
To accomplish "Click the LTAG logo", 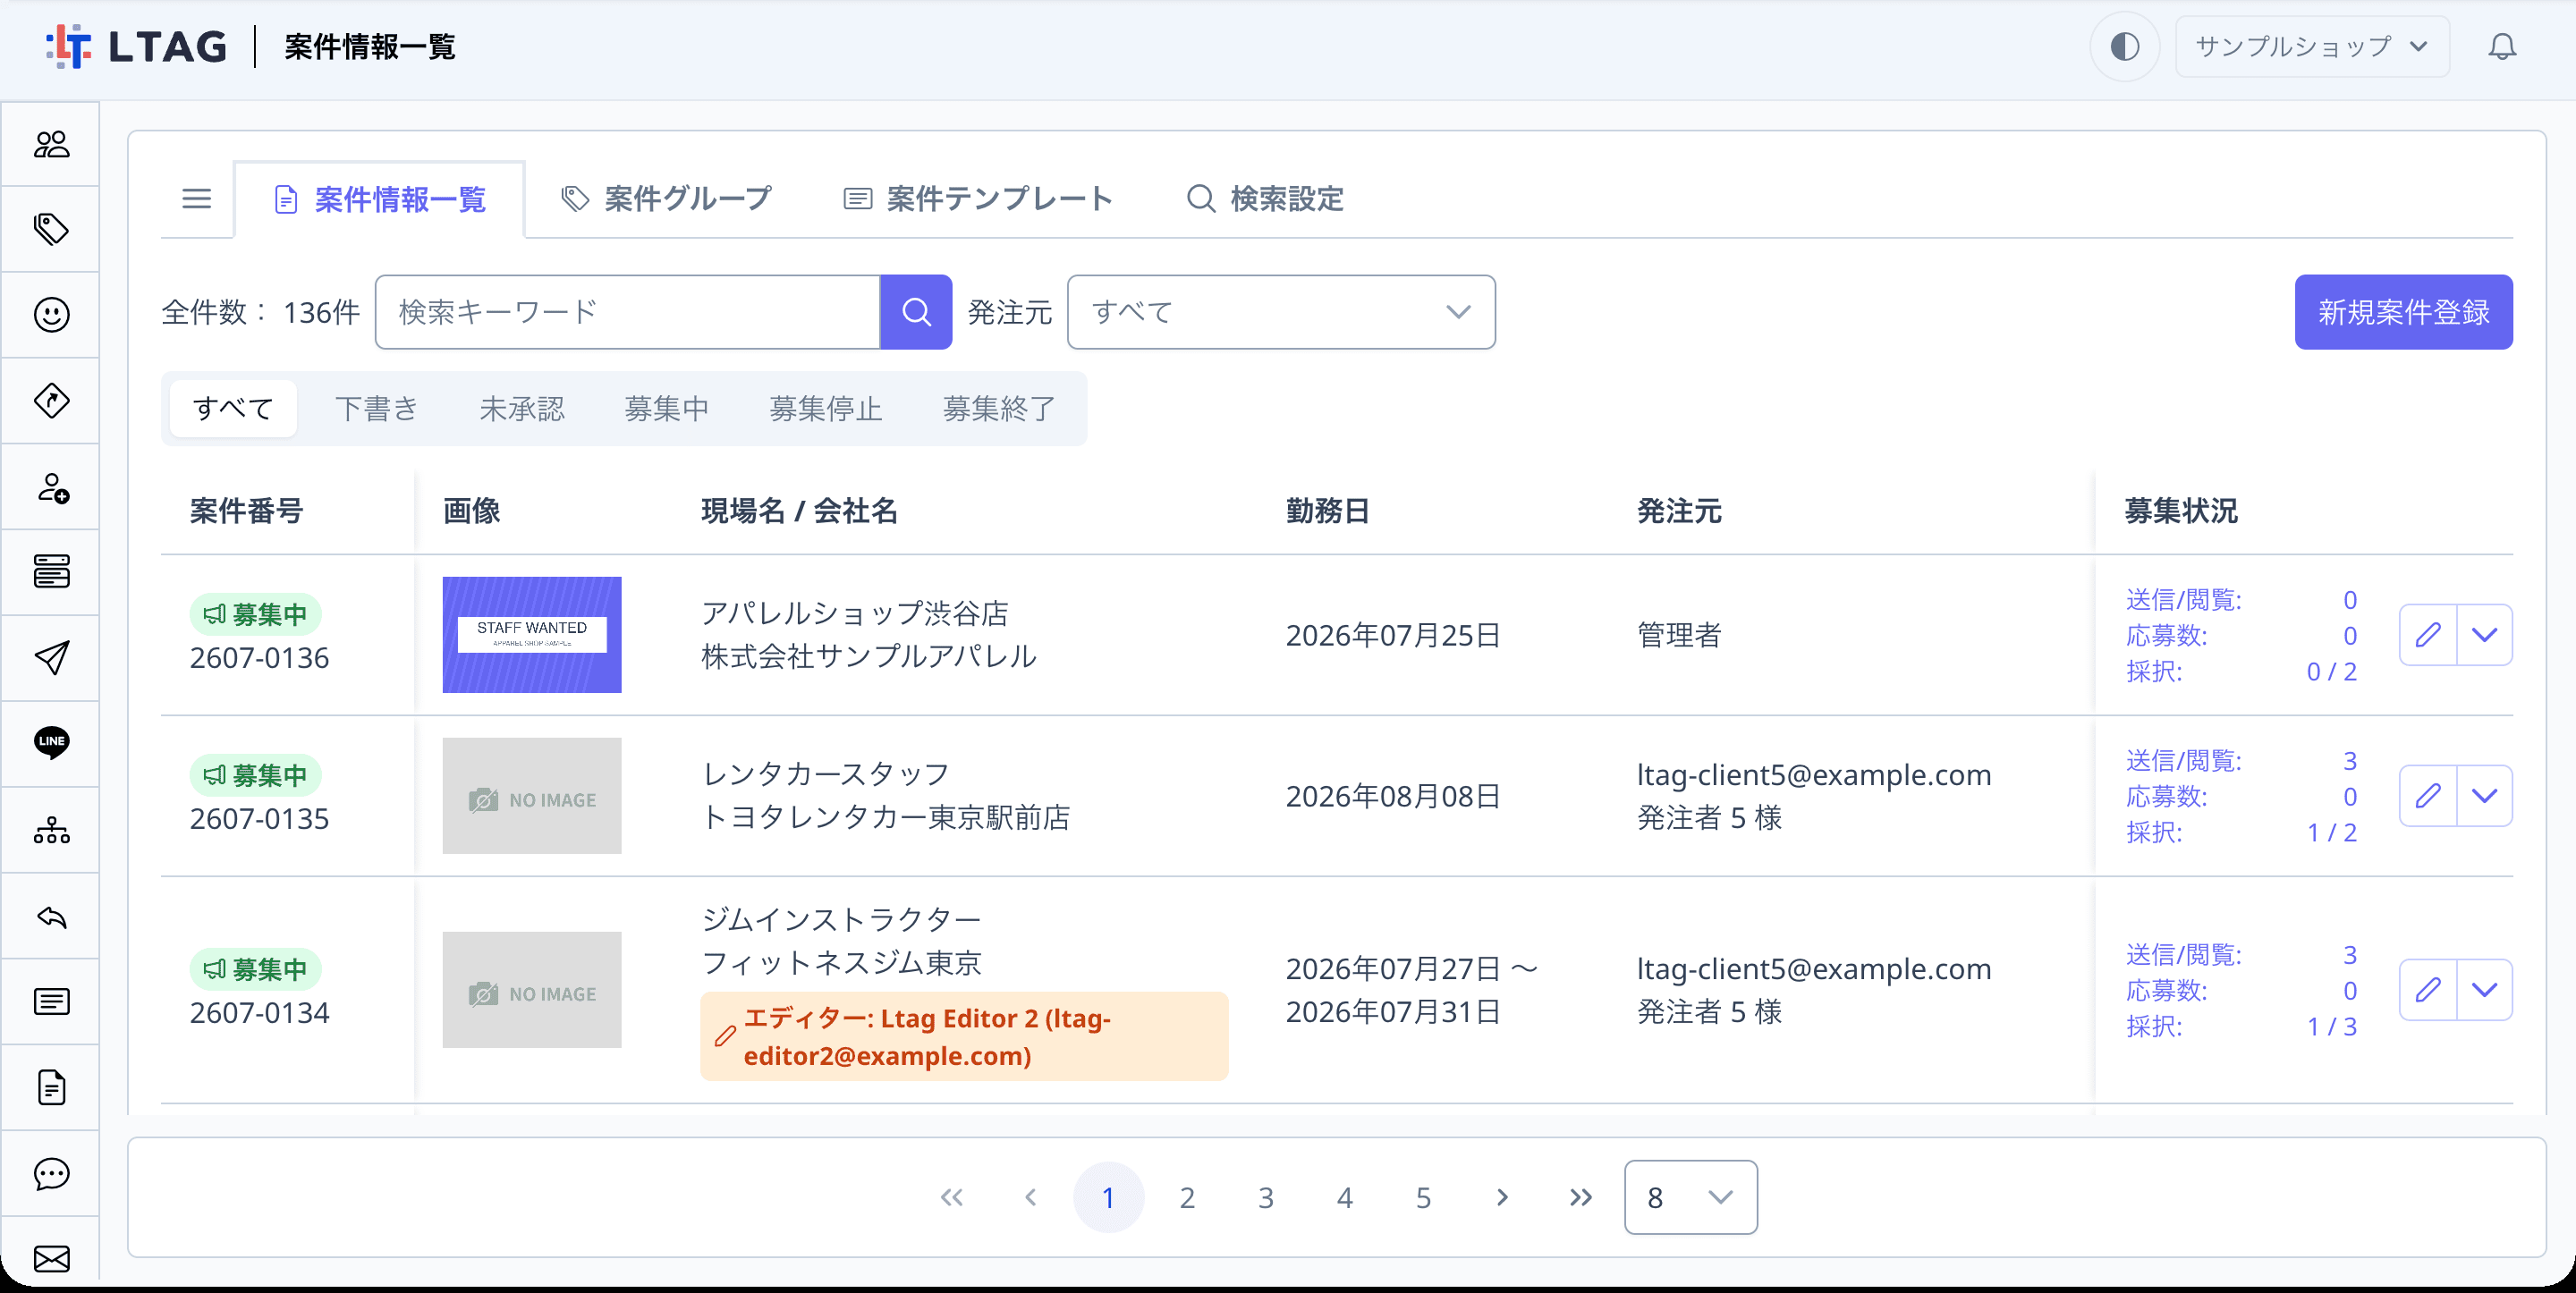I will [137, 46].
